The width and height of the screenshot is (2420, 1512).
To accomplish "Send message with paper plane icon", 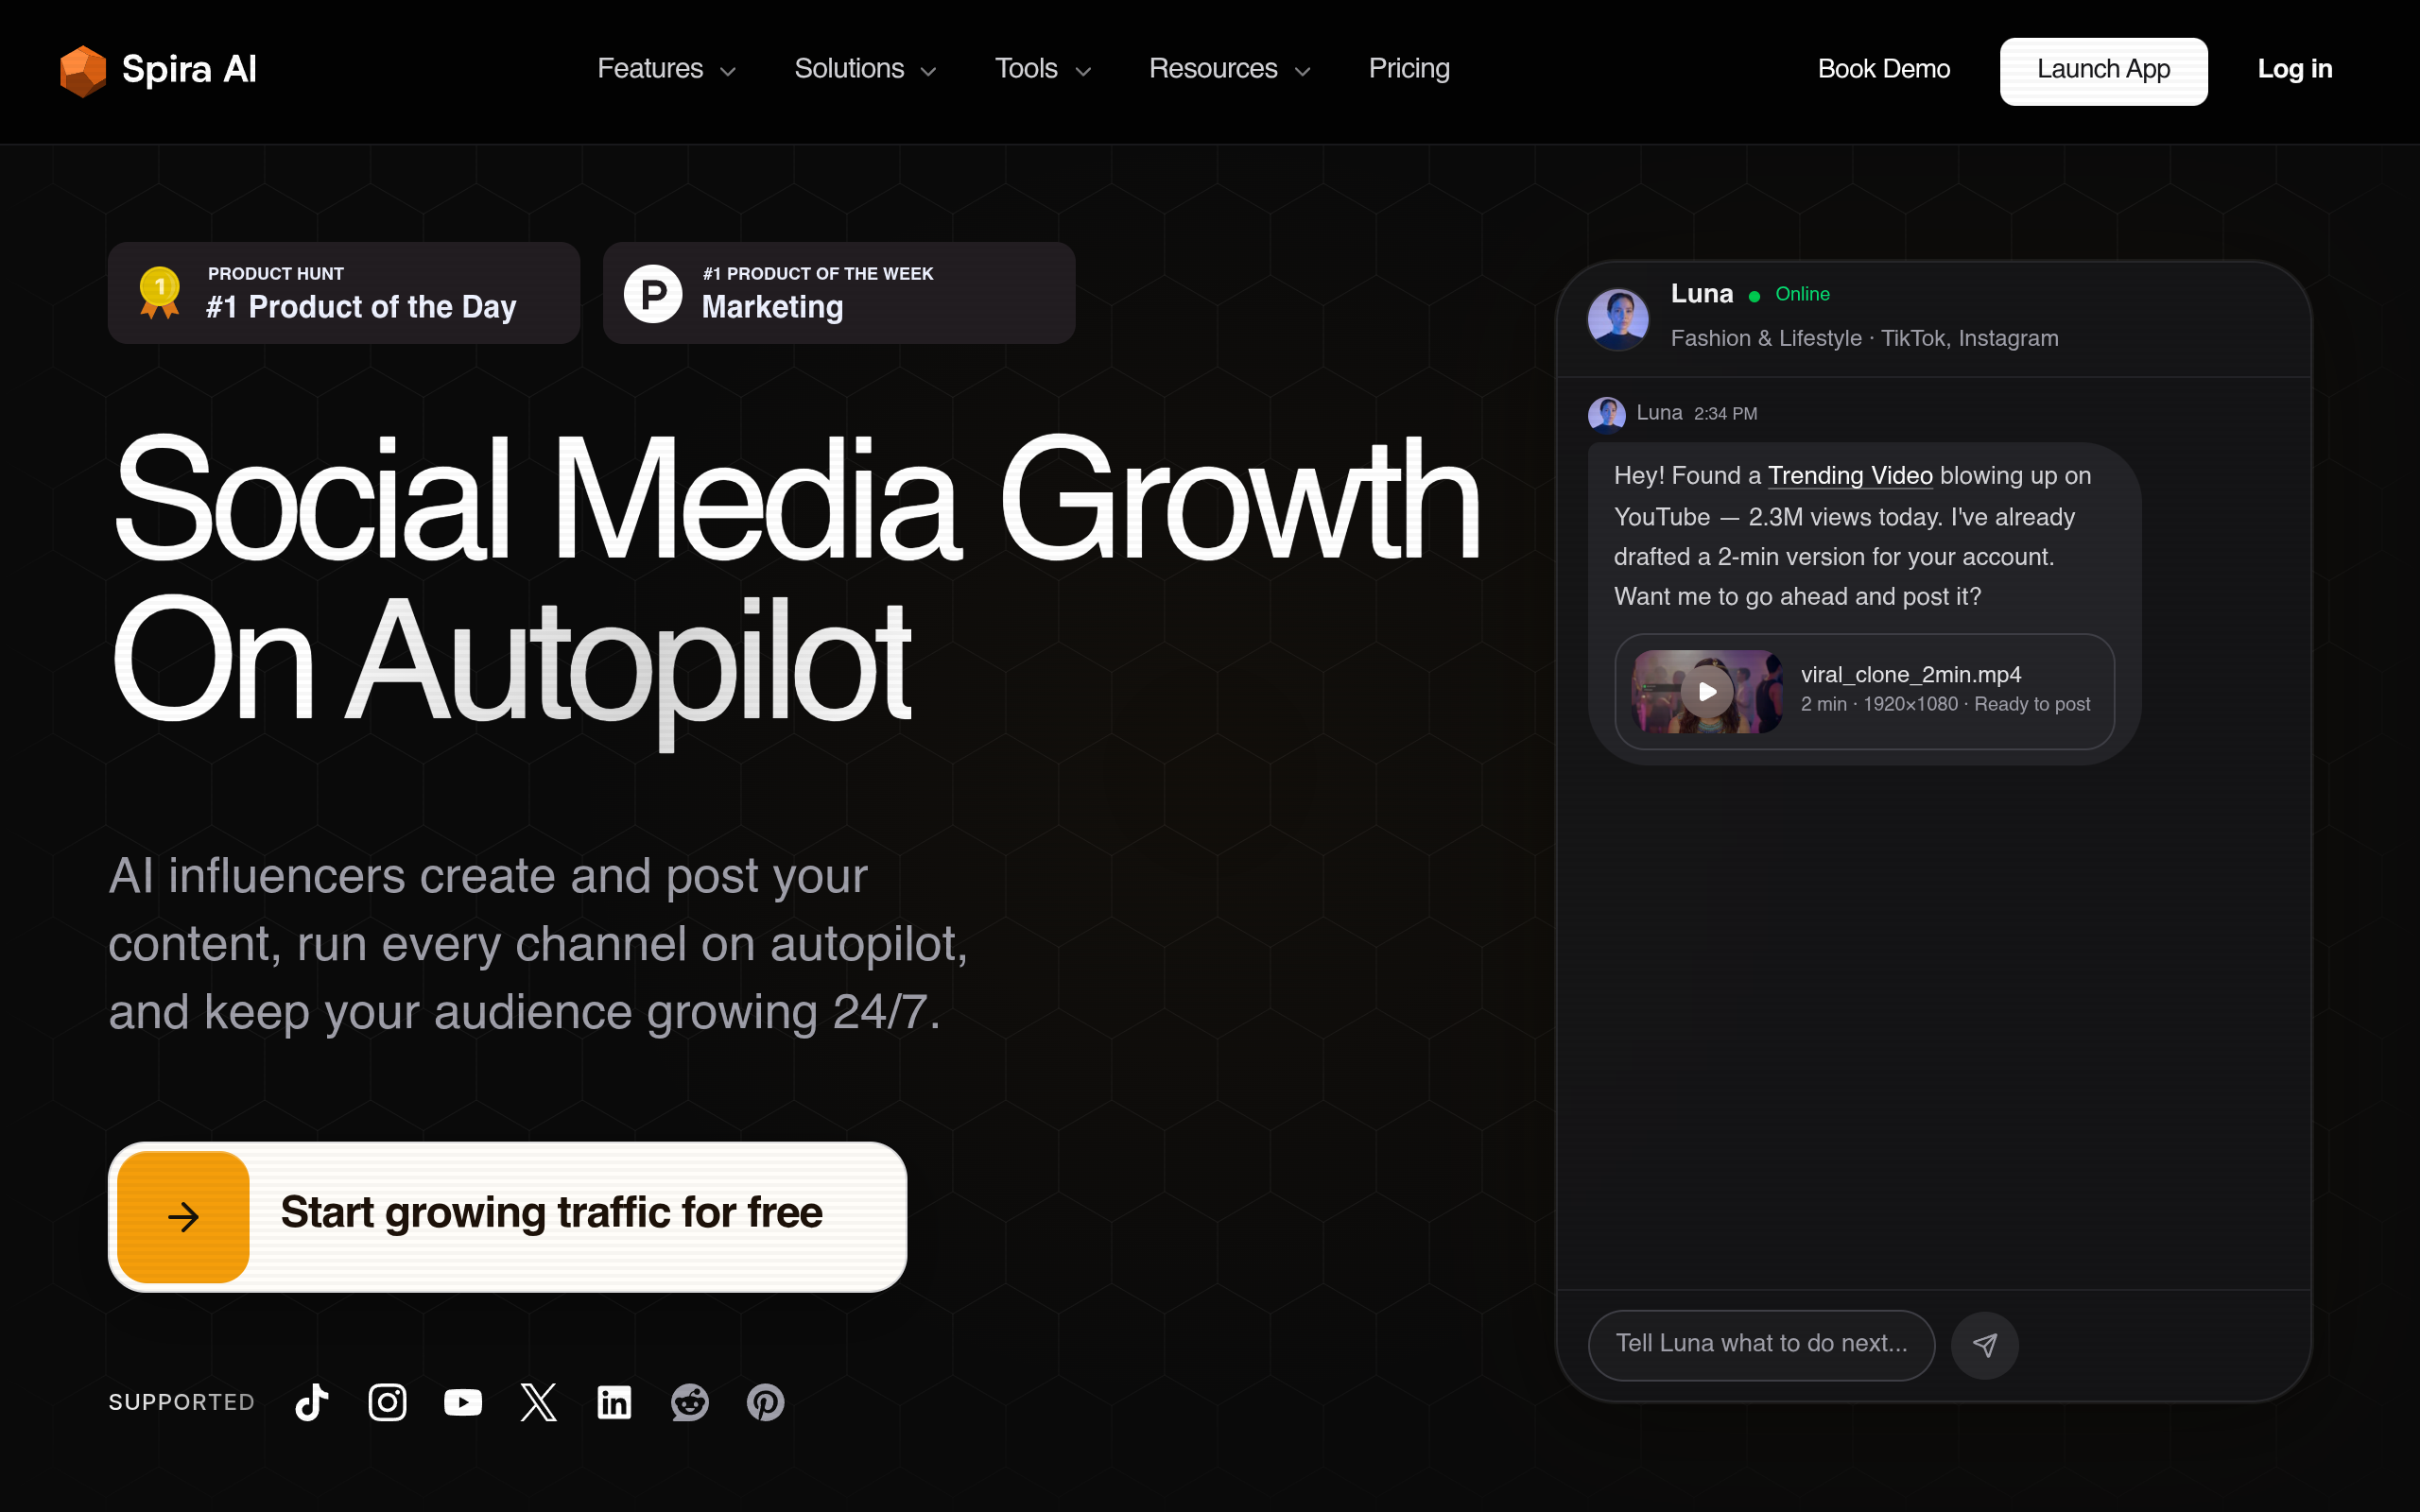I will 1985,1345.
